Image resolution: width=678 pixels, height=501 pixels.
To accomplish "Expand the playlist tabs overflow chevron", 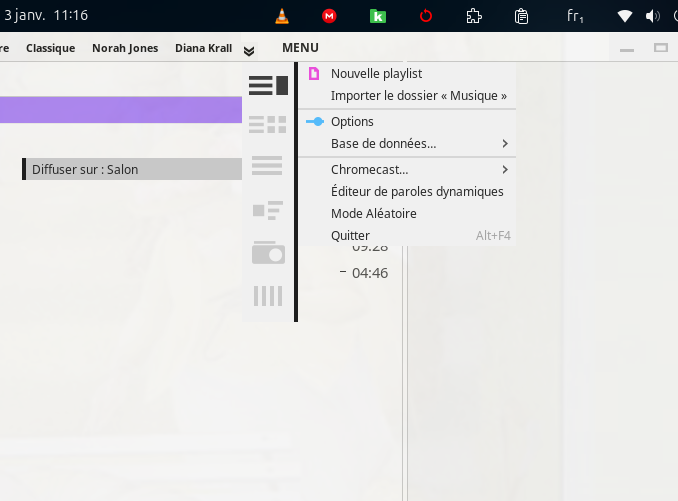I will [x=249, y=50].
